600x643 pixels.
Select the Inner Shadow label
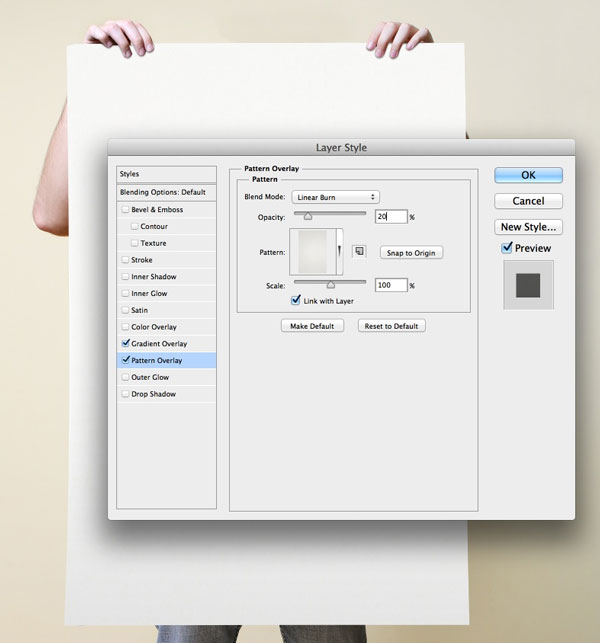(x=154, y=277)
